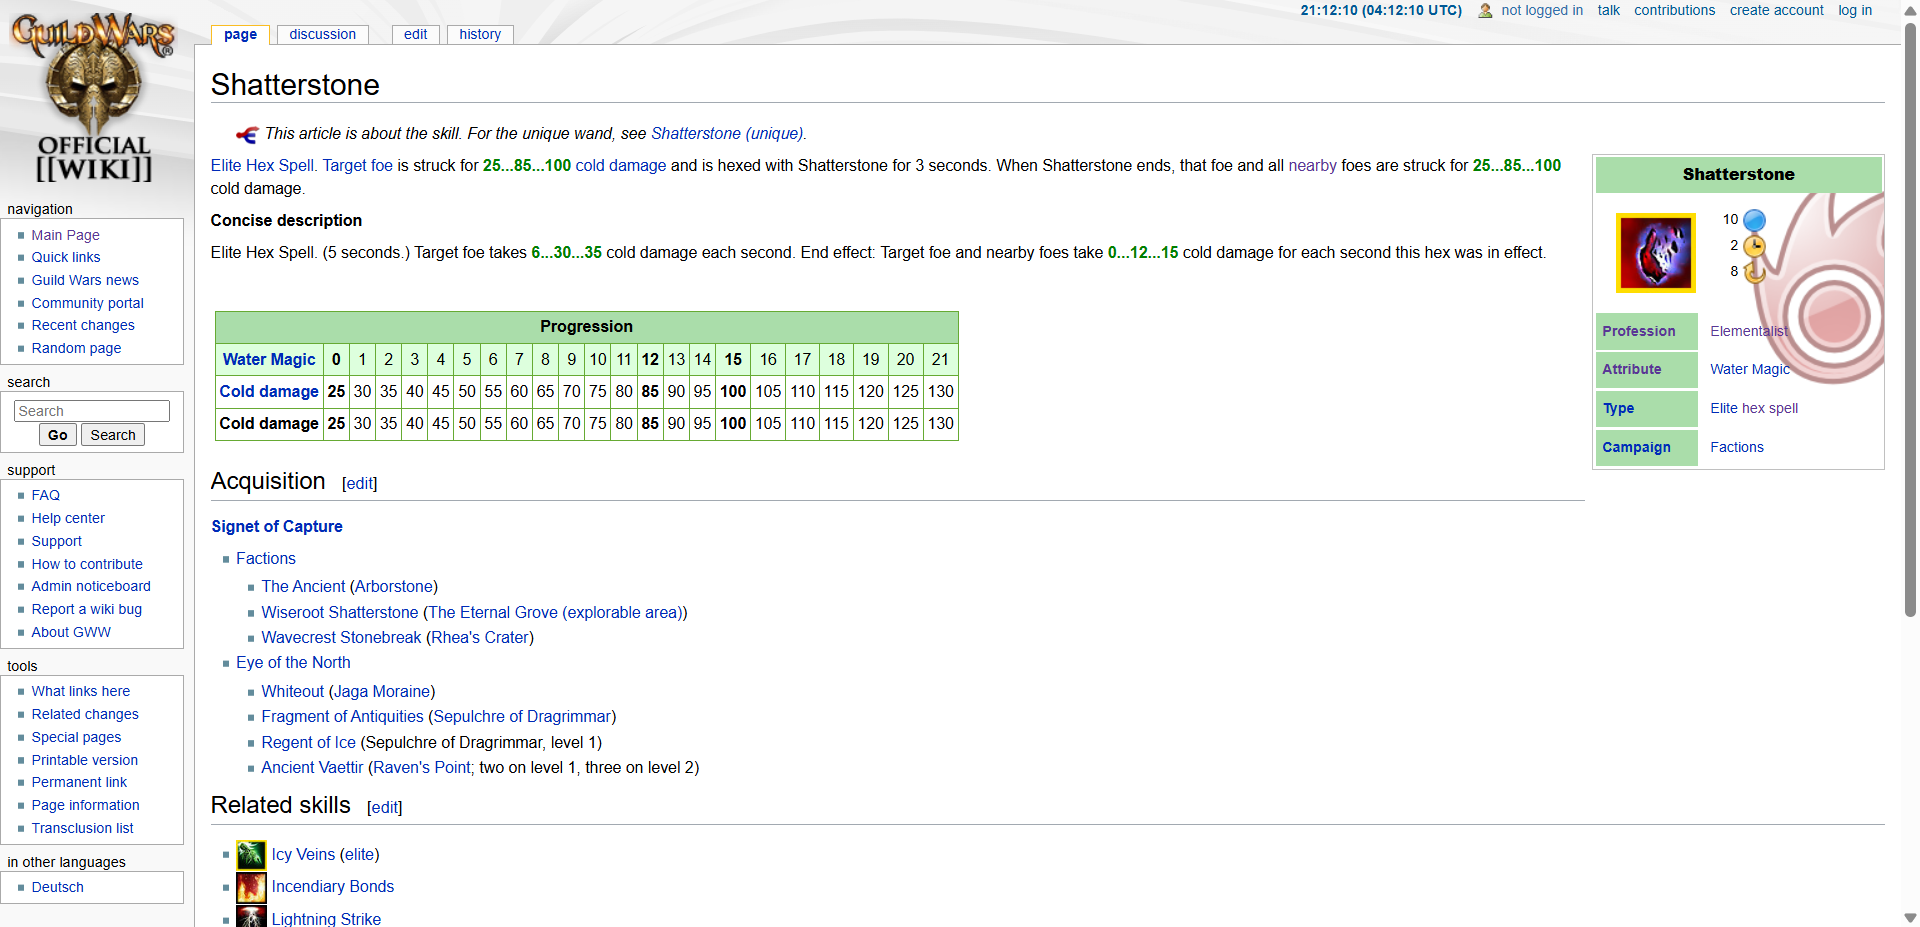Click the energy cost icon next to 10
The width and height of the screenshot is (1920, 927).
point(1754,220)
